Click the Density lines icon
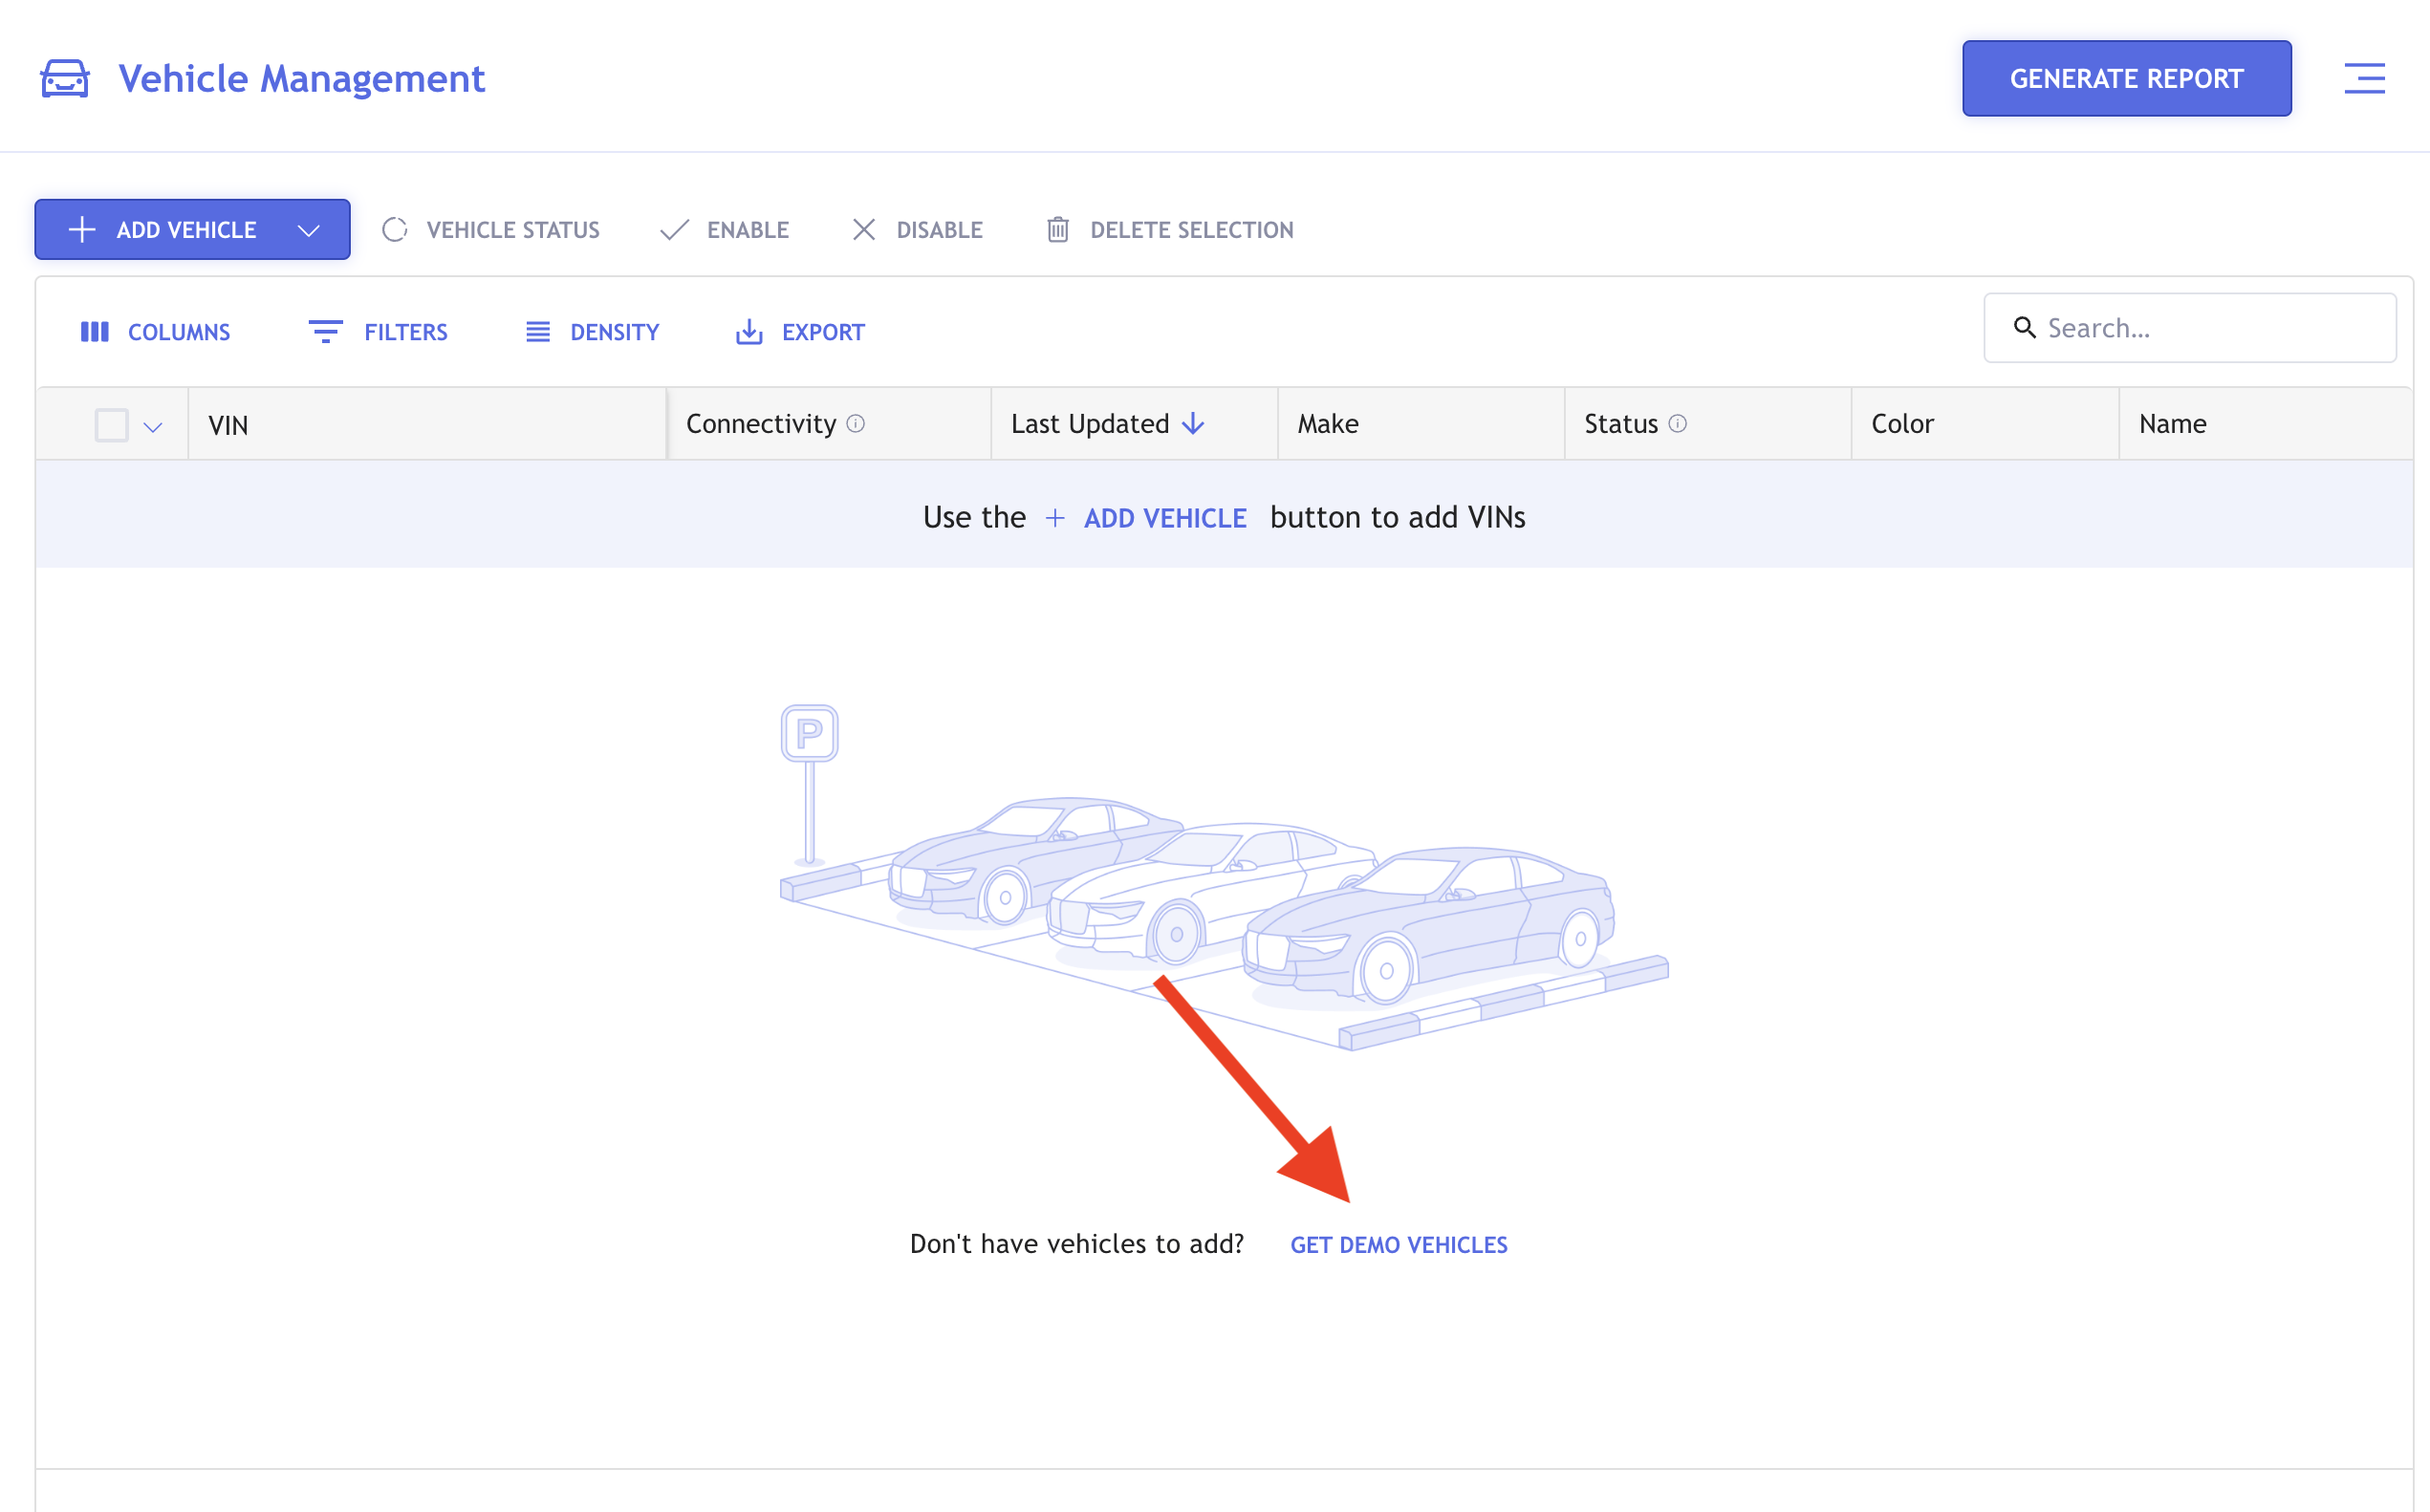Viewport: 2430px width, 1512px height. [x=538, y=332]
